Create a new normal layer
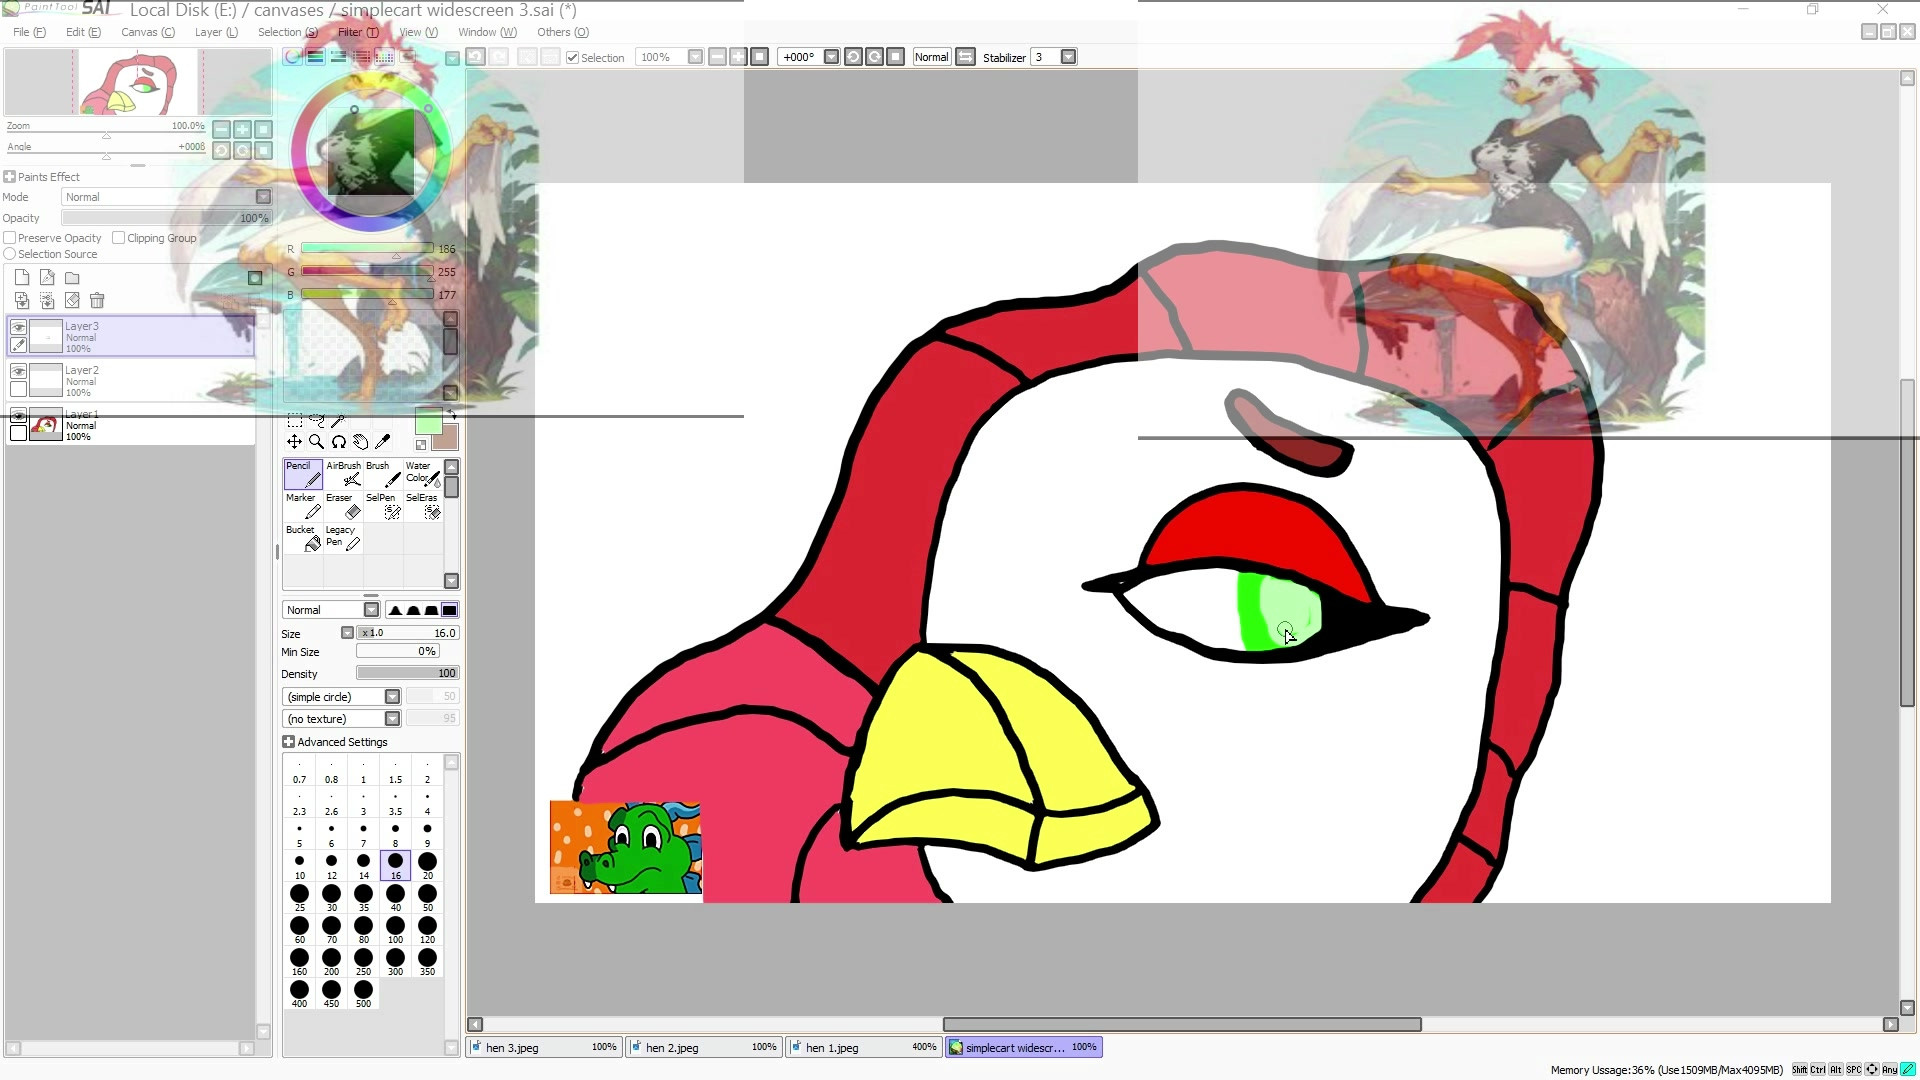 (22, 278)
